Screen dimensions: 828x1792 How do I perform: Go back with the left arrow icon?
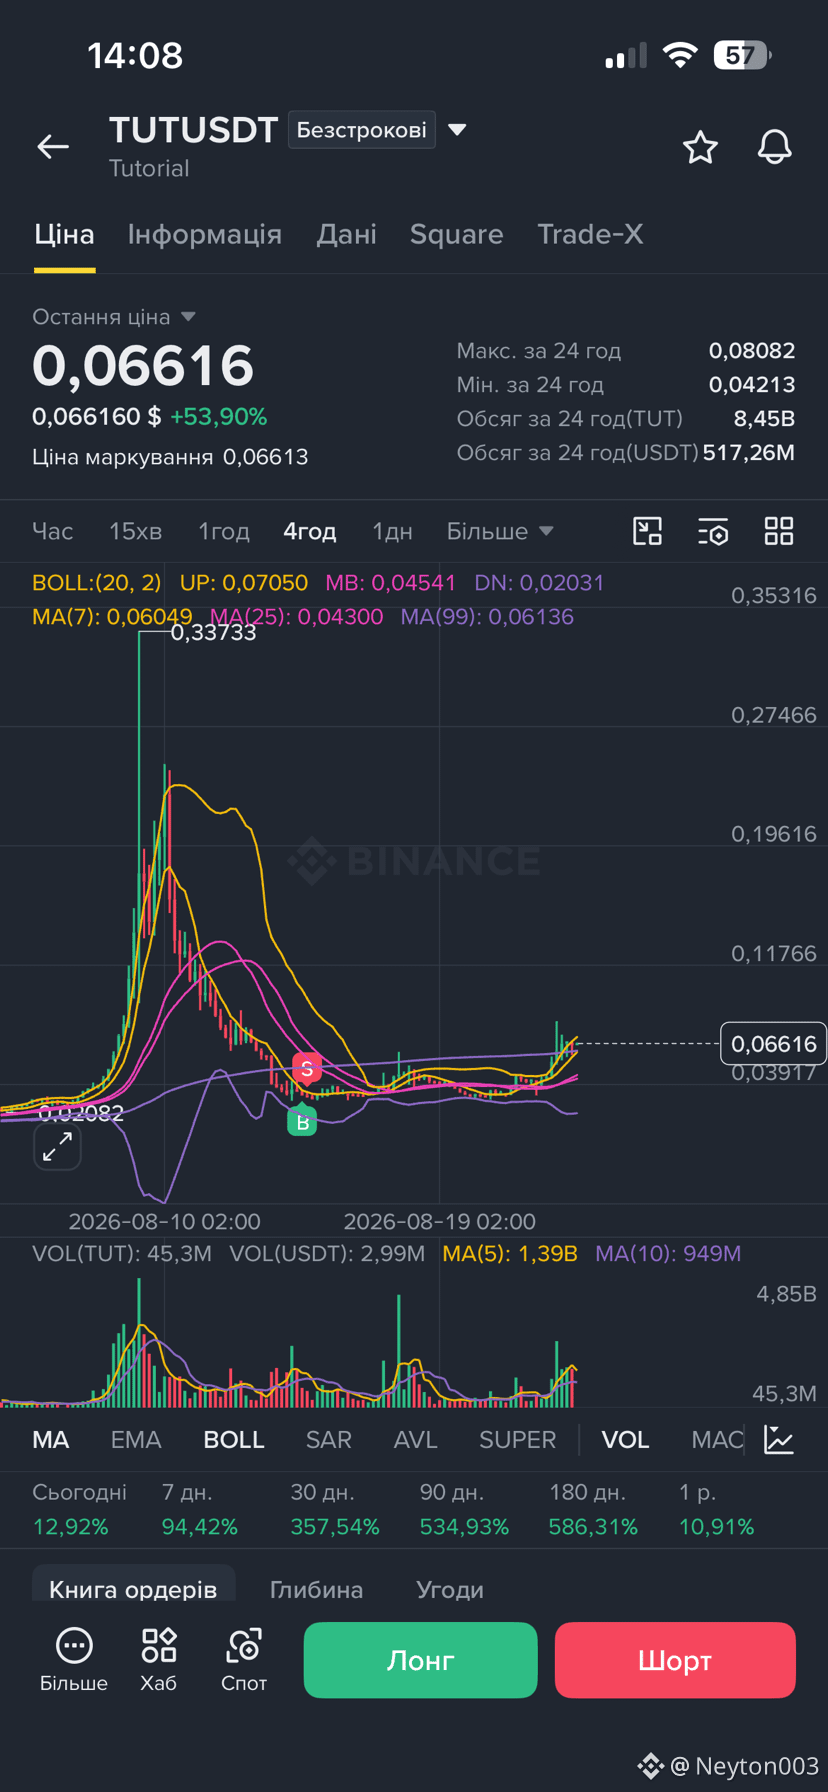click(53, 147)
